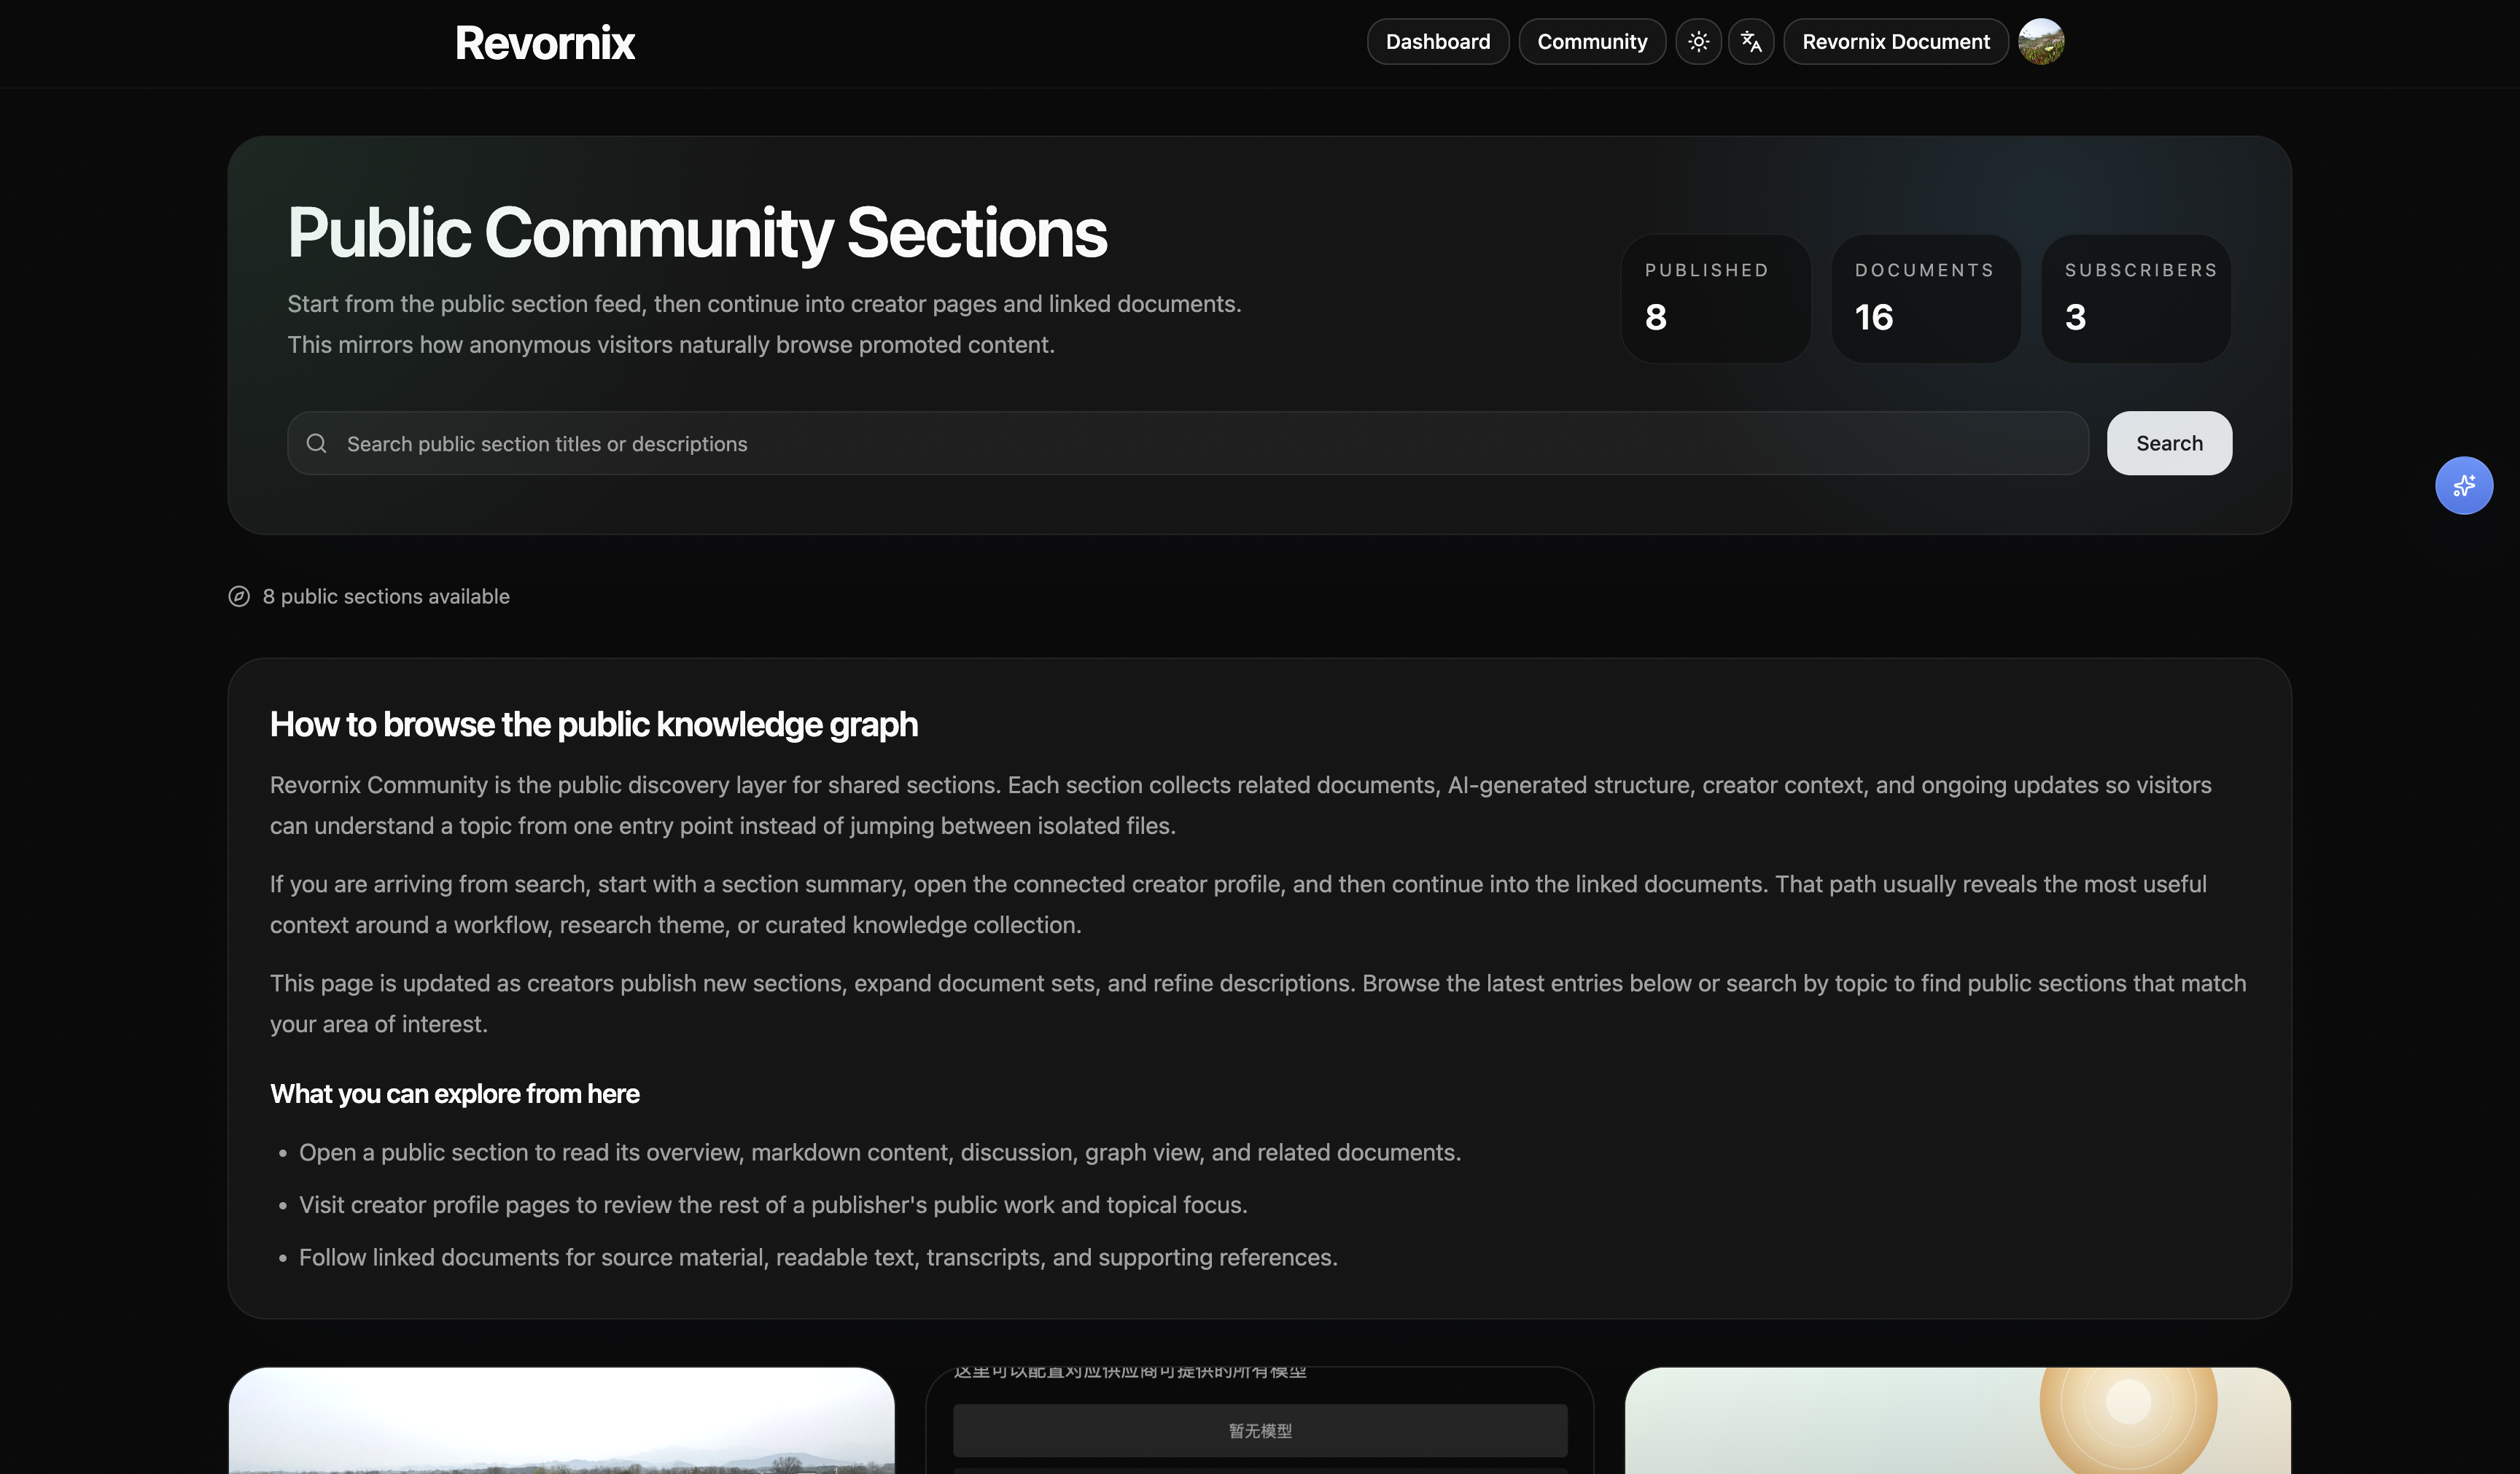Viewport: 2520px width, 1474px height.
Task: Click the user profile avatar
Action: (2041, 42)
